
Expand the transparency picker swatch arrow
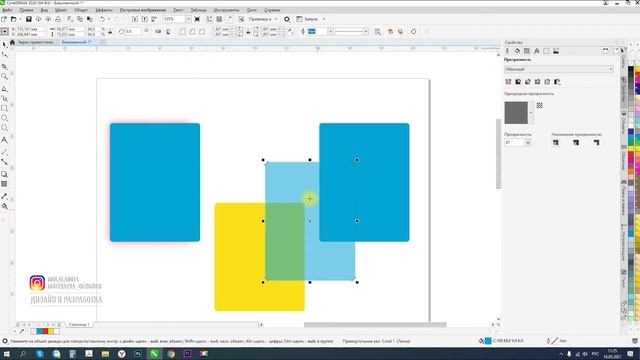pyautogui.click(x=531, y=113)
